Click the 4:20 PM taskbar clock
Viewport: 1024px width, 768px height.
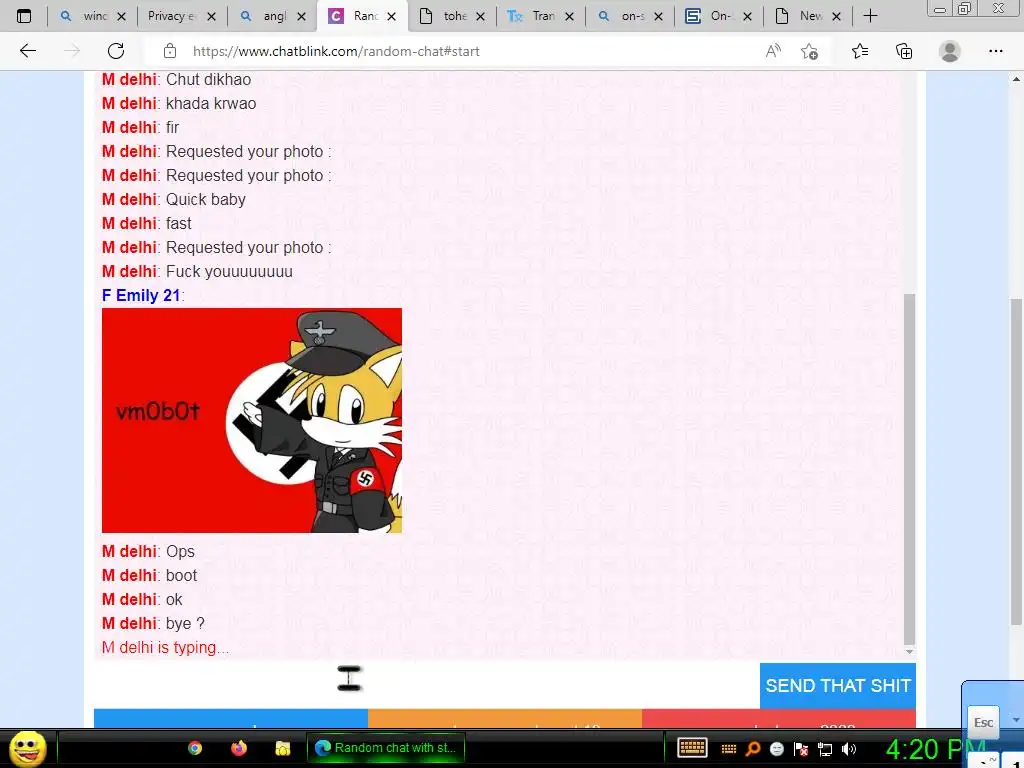click(x=936, y=749)
